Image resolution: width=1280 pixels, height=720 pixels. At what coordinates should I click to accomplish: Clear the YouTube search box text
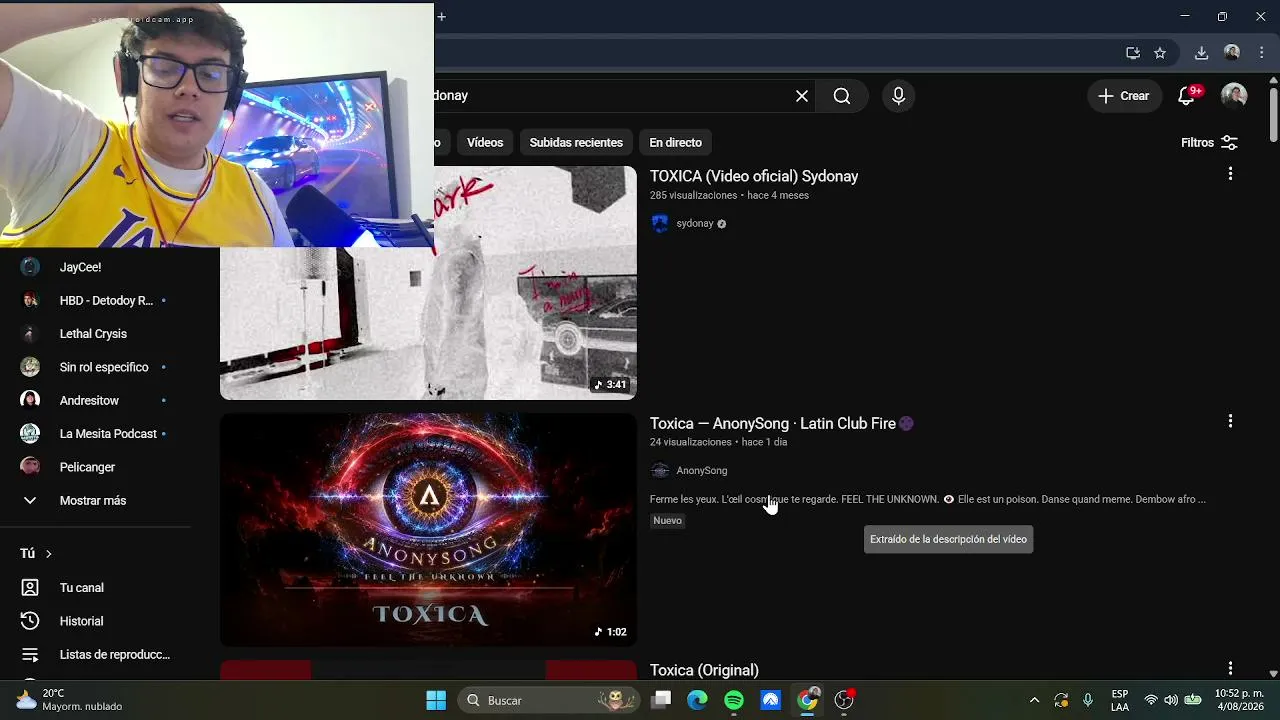click(802, 96)
